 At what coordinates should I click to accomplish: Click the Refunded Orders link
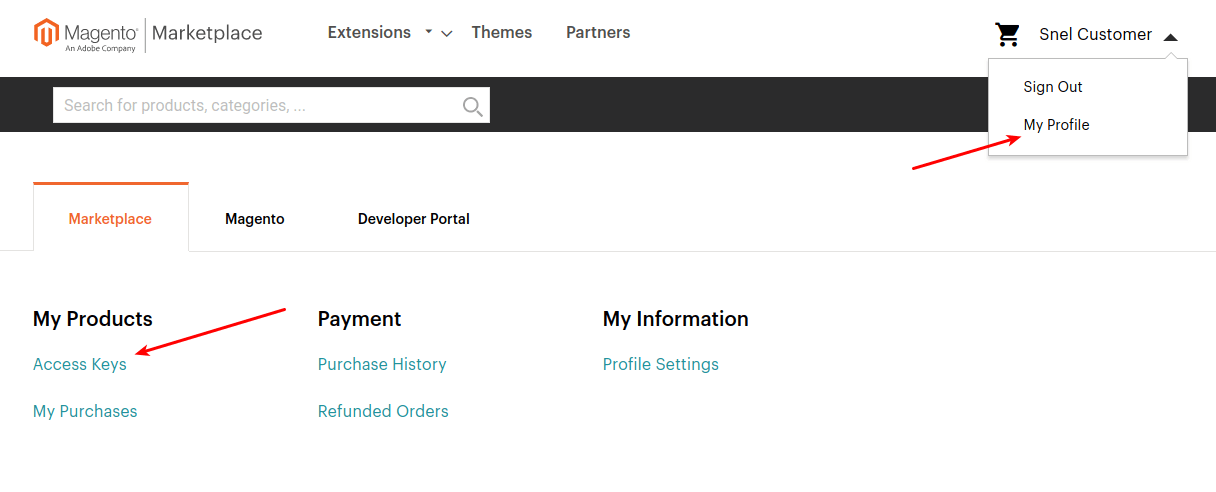tap(383, 411)
